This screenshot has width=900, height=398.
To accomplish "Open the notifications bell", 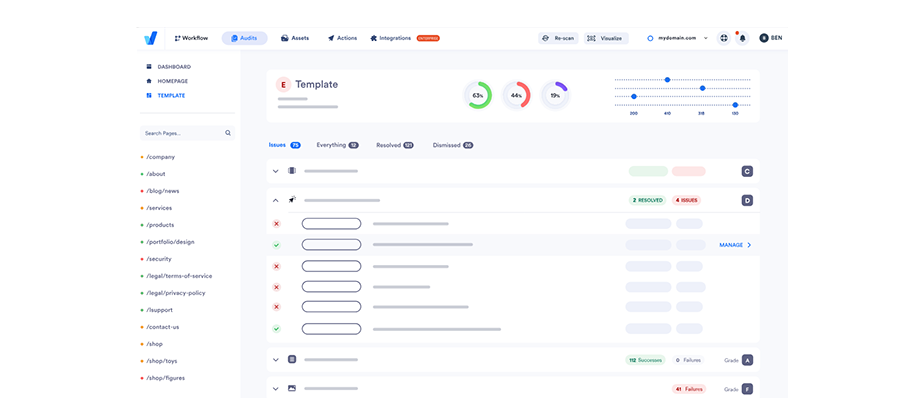I will pyautogui.click(x=743, y=38).
